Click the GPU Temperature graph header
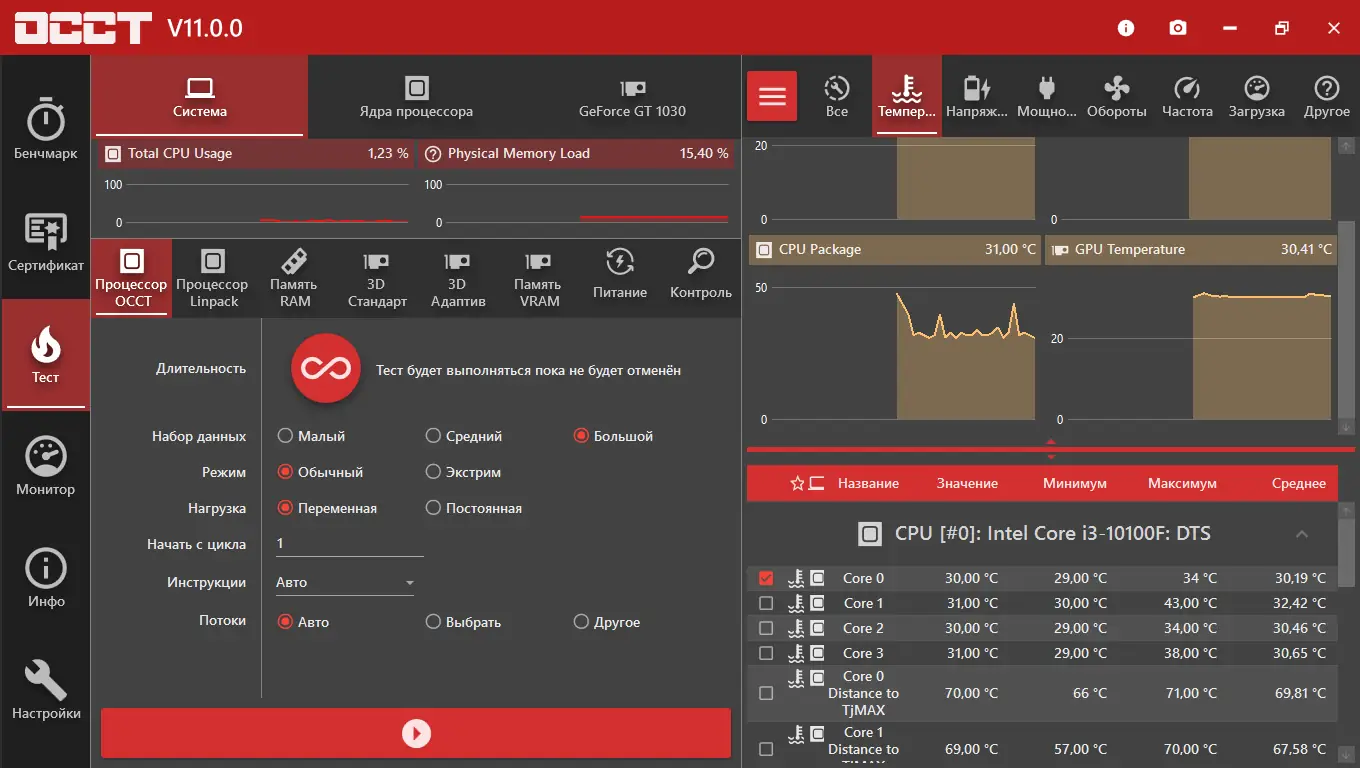 (1190, 250)
